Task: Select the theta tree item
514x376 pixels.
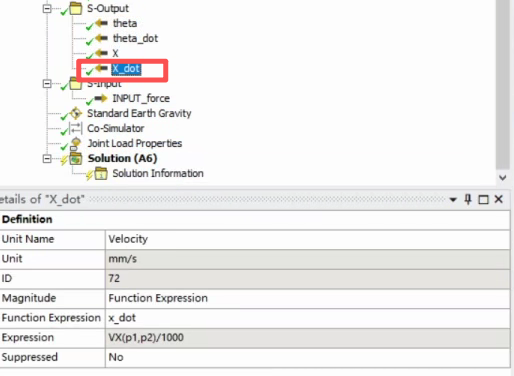Action: tap(125, 23)
